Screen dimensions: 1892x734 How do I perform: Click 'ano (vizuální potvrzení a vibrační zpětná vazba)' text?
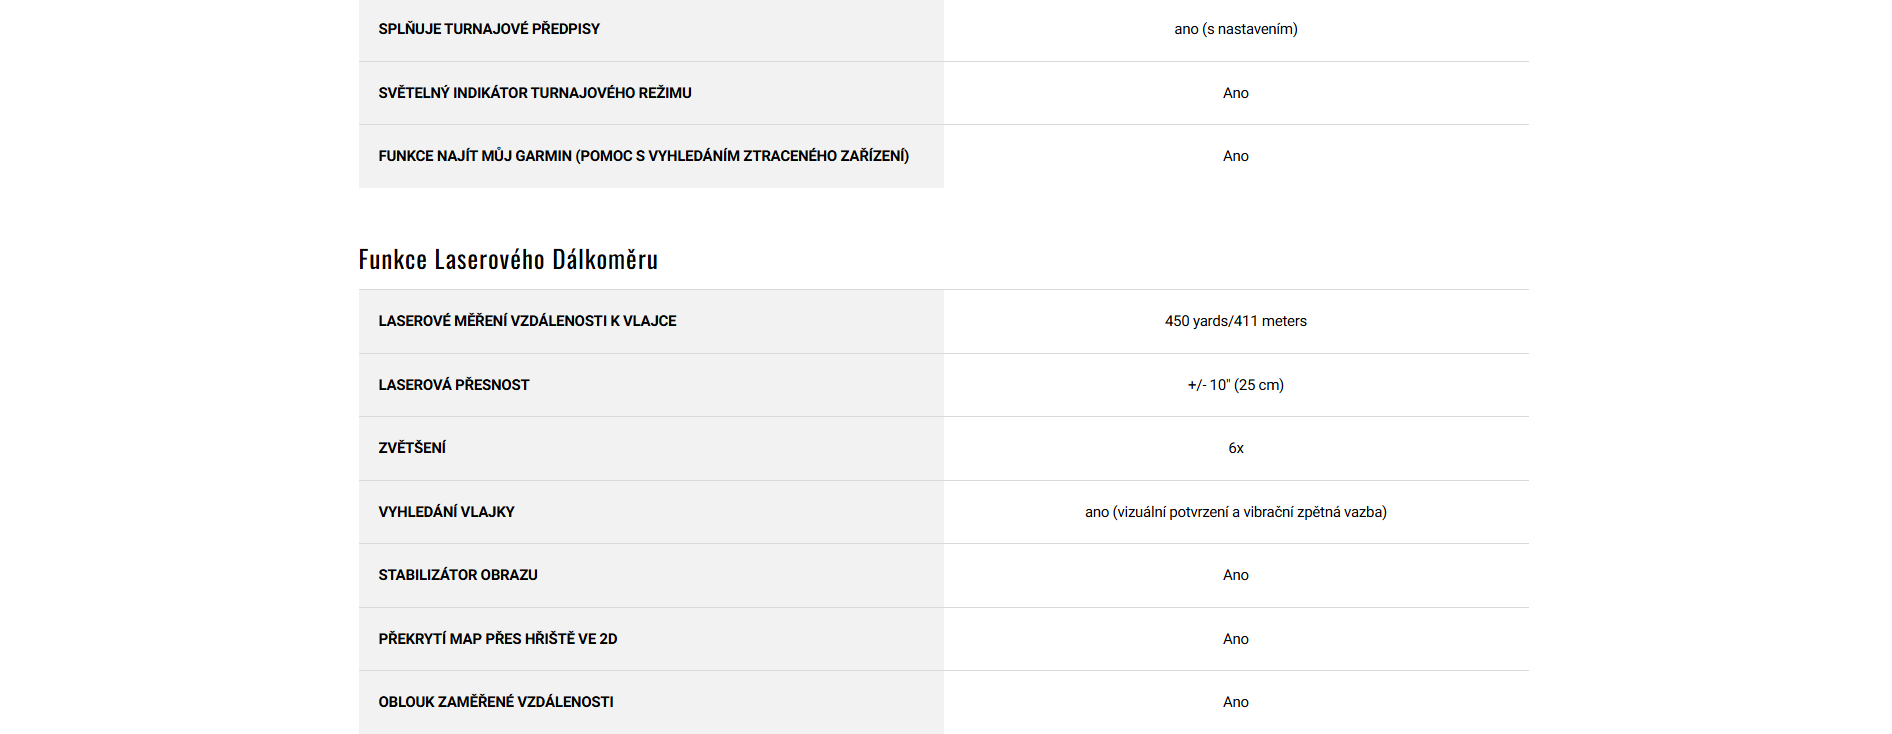pos(1235,512)
